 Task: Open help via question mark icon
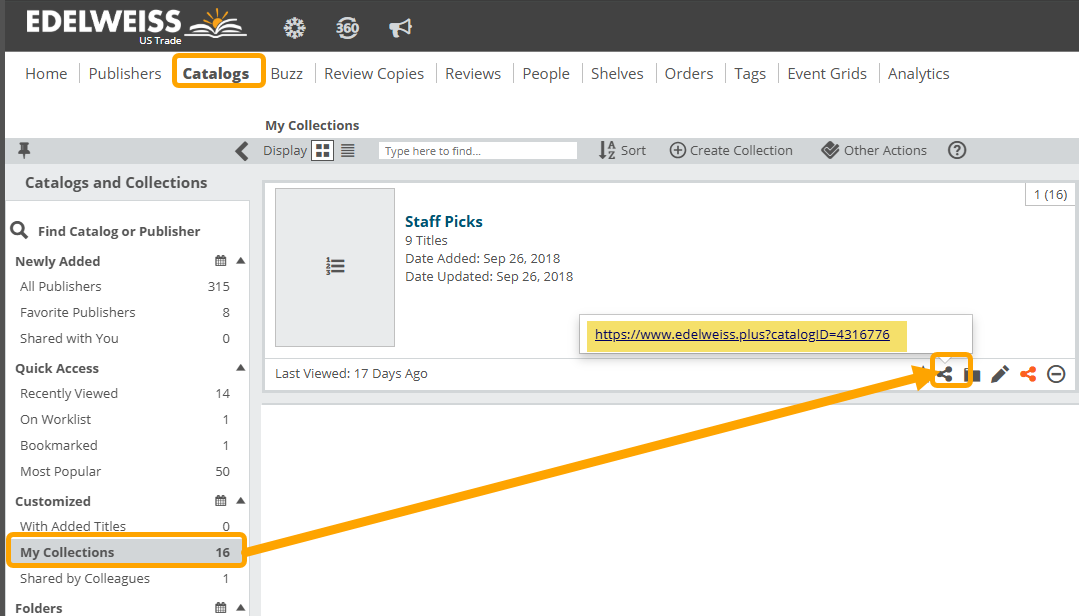pos(957,150)
